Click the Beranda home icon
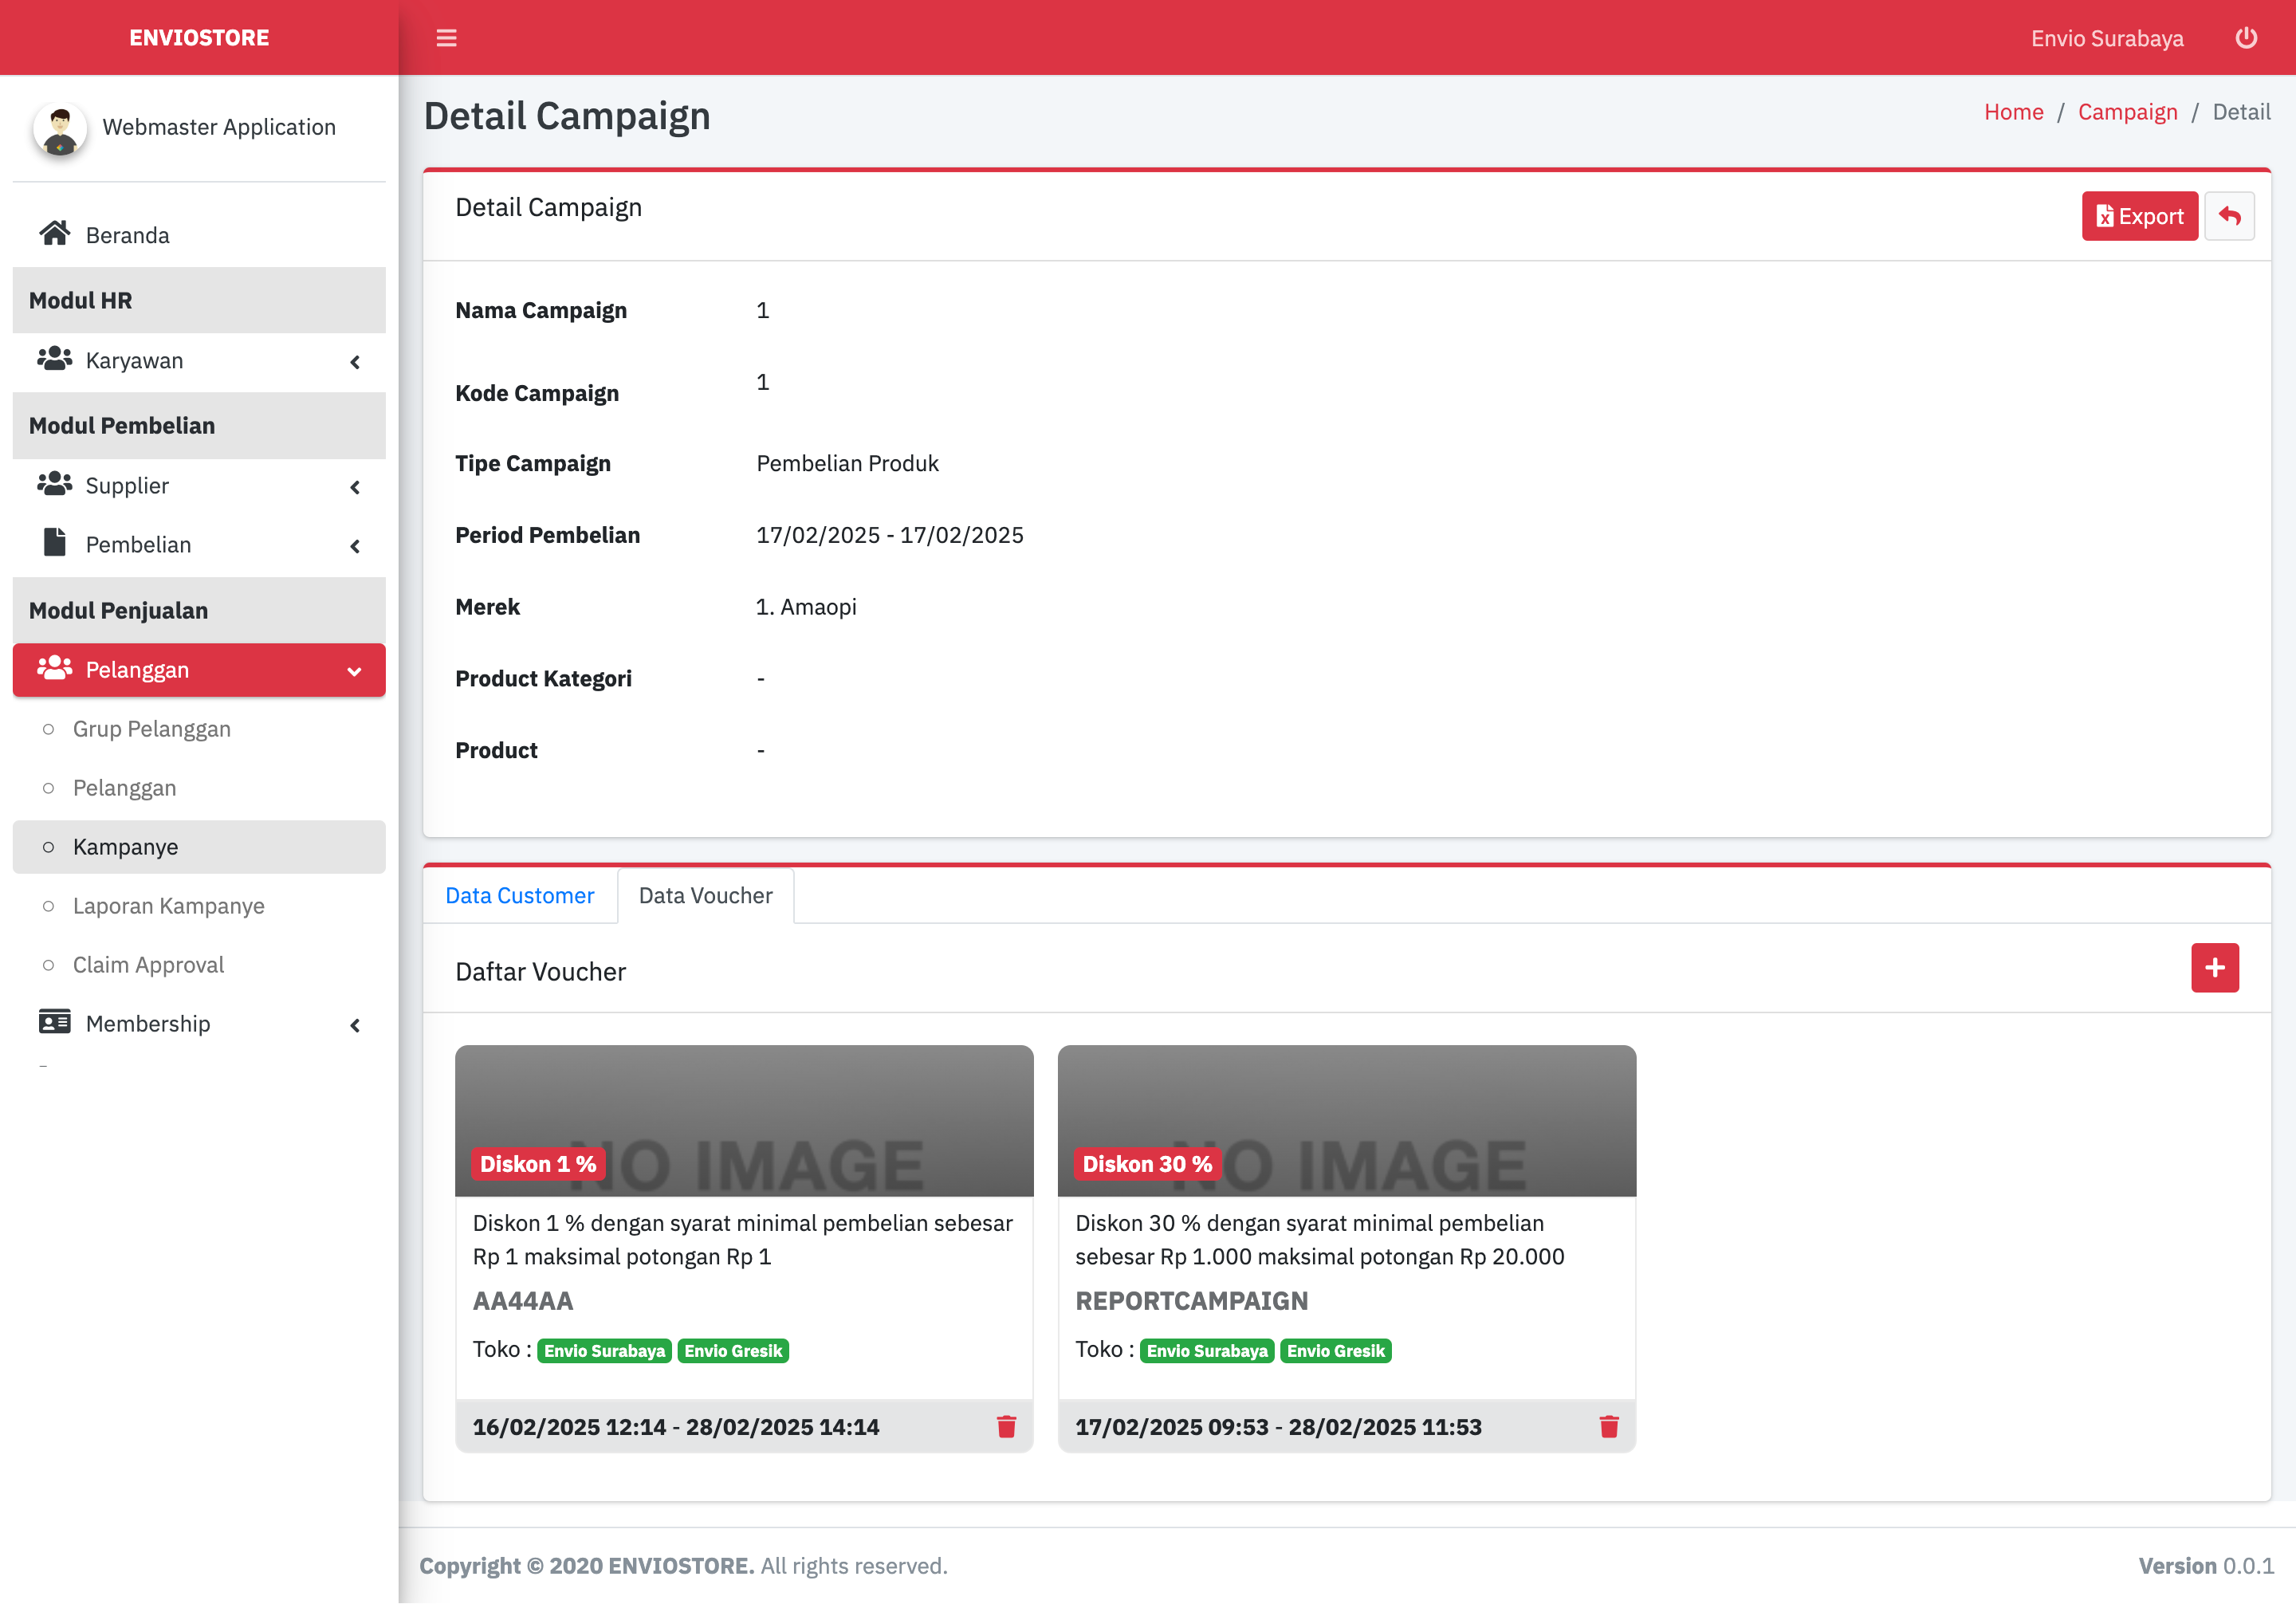 click(55, 234)
